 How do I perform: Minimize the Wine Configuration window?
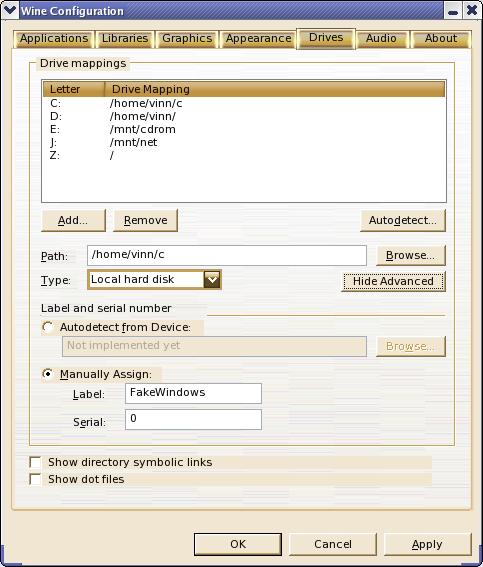coord(453,11)
